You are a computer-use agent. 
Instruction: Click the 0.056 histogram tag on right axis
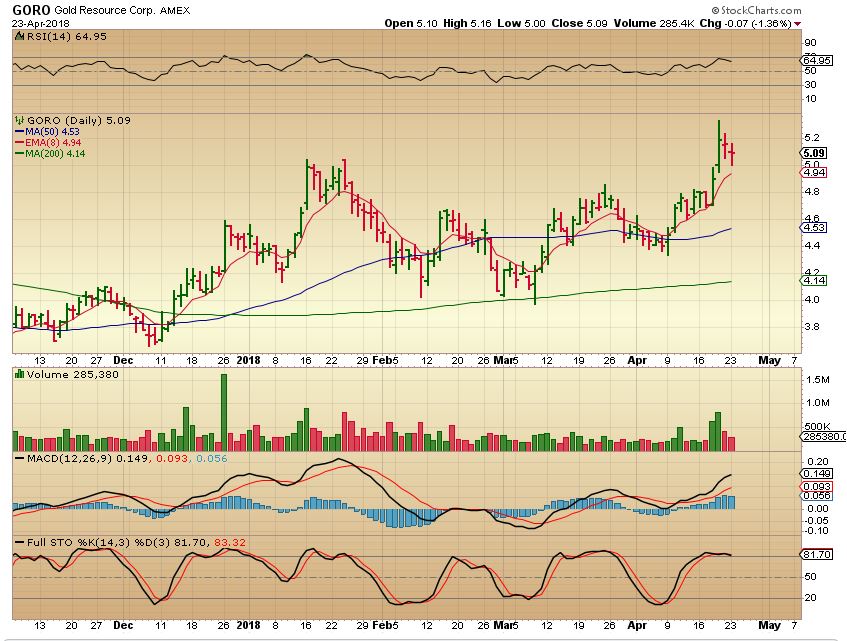816,495
